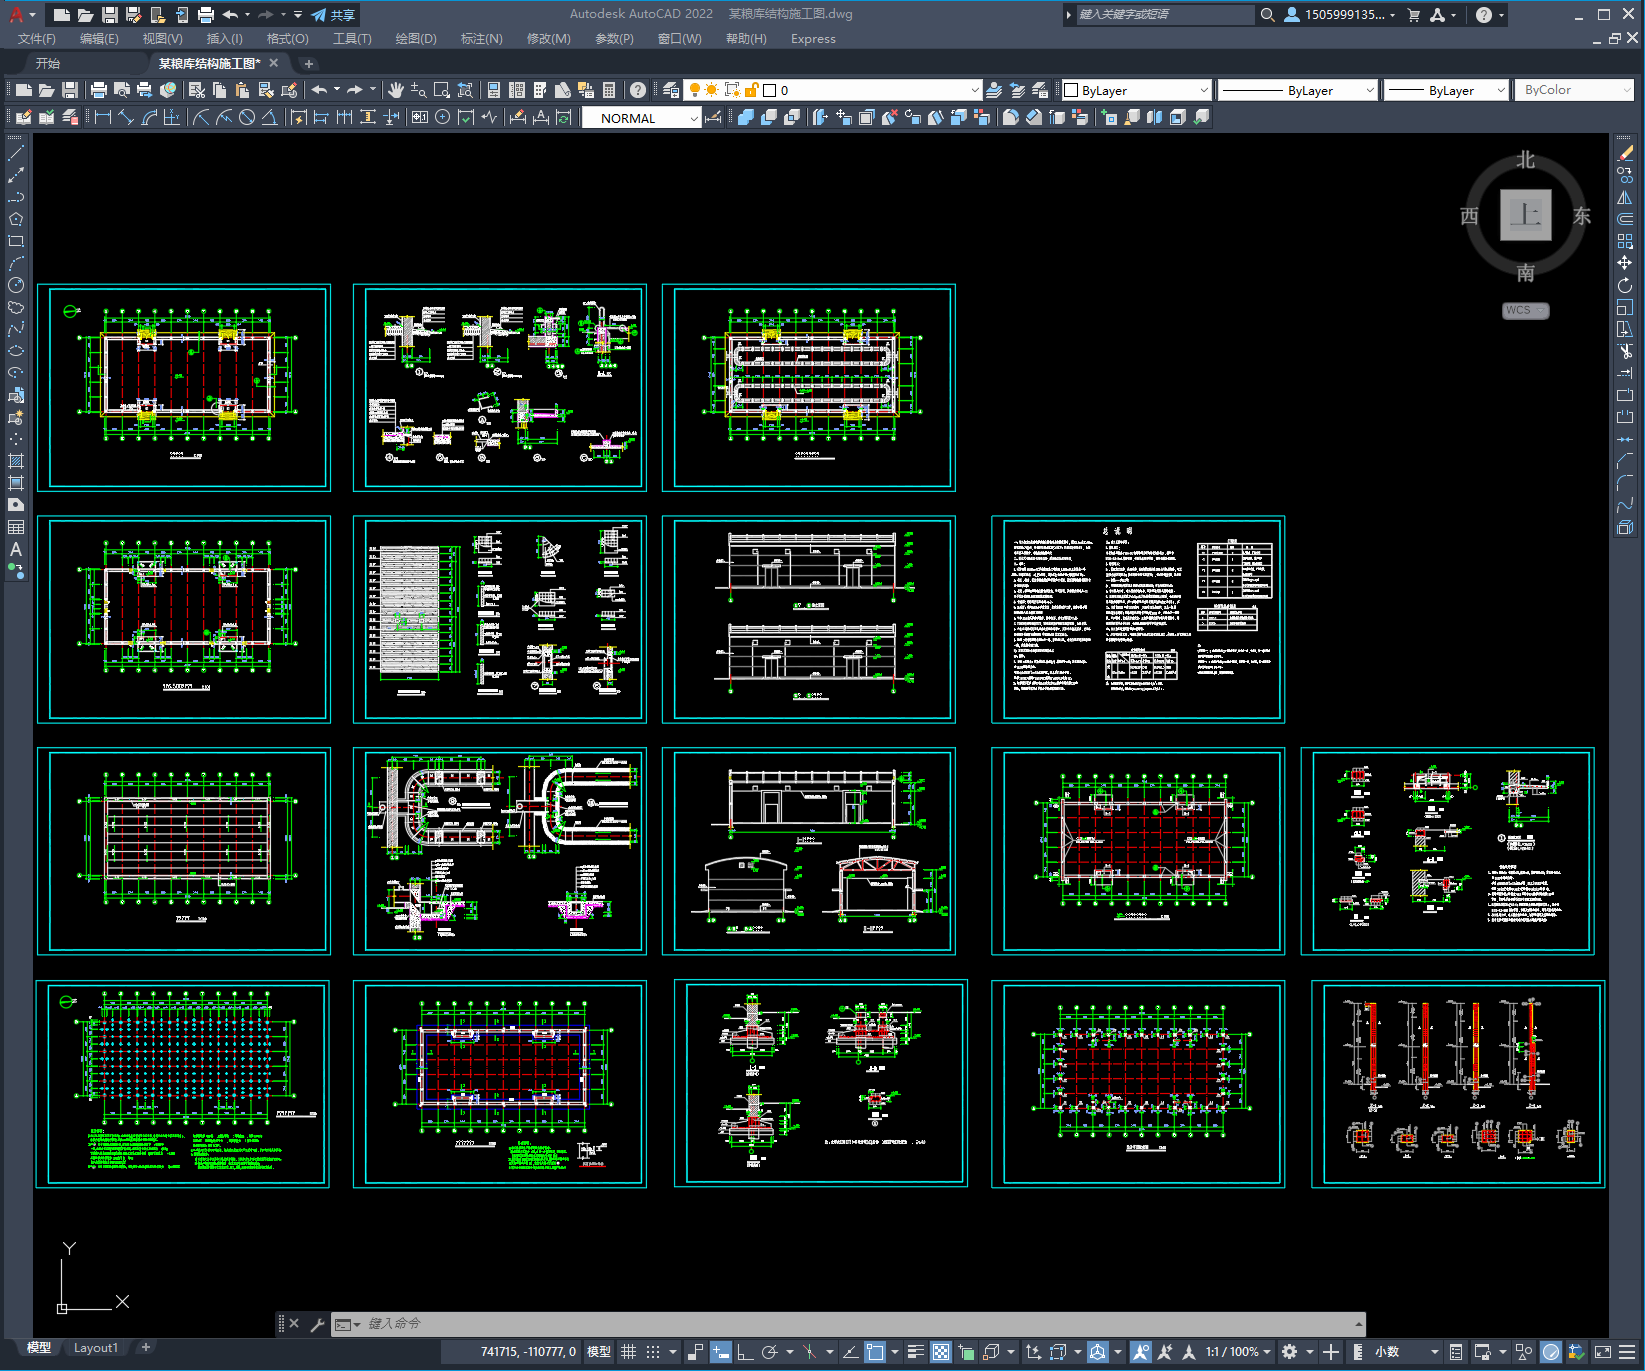
Task: Open status bar customization hamburger icon
Action: tap(1627, 1352)
